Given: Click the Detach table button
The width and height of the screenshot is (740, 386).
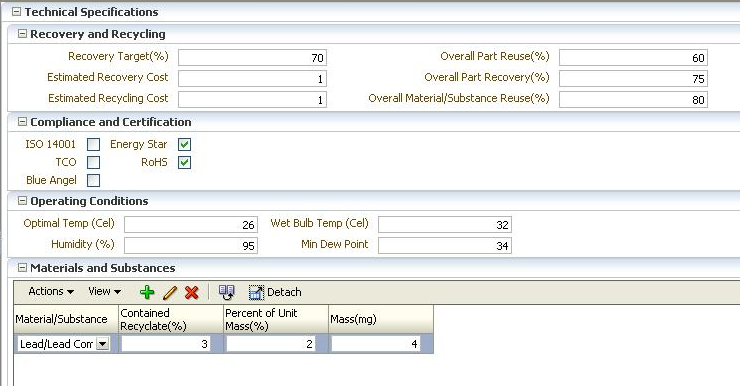Looking at the screenshot, I should pos(275,293).
